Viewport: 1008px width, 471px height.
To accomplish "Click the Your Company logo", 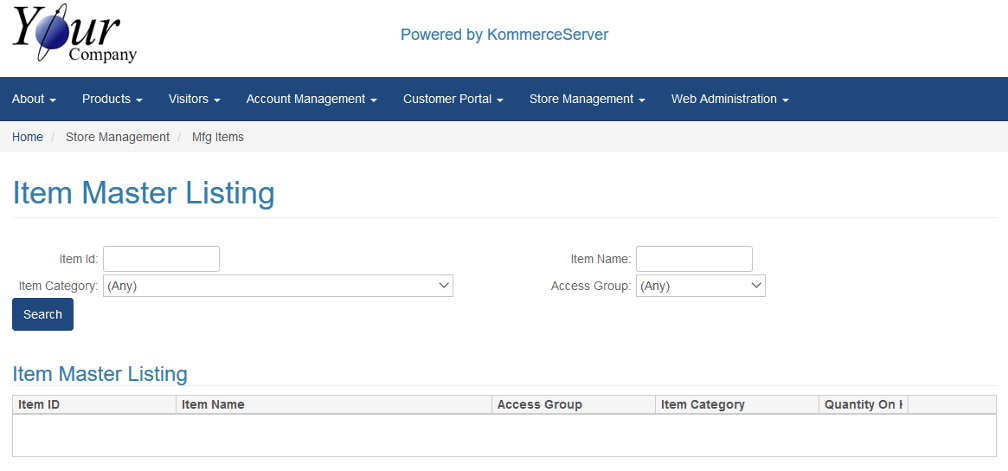I will pyautogui.click(x=74, y=35).
